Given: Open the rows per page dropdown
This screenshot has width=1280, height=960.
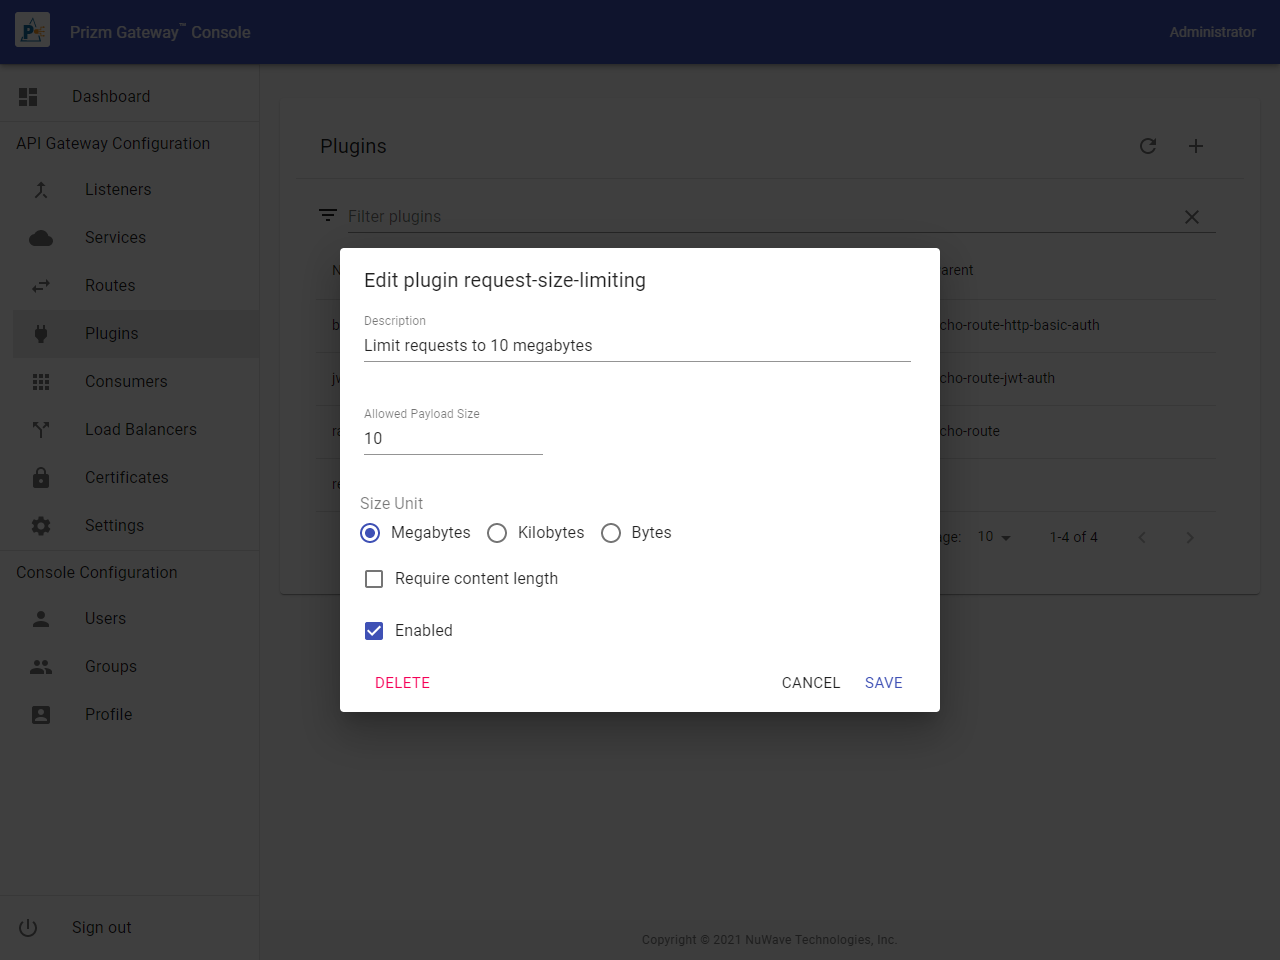Looking at the screenshot, I should click(994, 537).
